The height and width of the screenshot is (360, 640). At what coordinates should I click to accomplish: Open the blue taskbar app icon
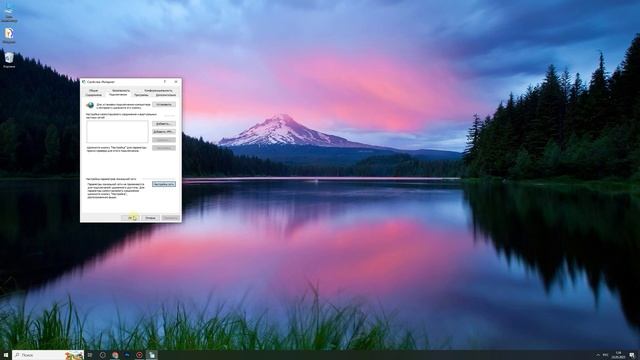click(x=127, y=355)
